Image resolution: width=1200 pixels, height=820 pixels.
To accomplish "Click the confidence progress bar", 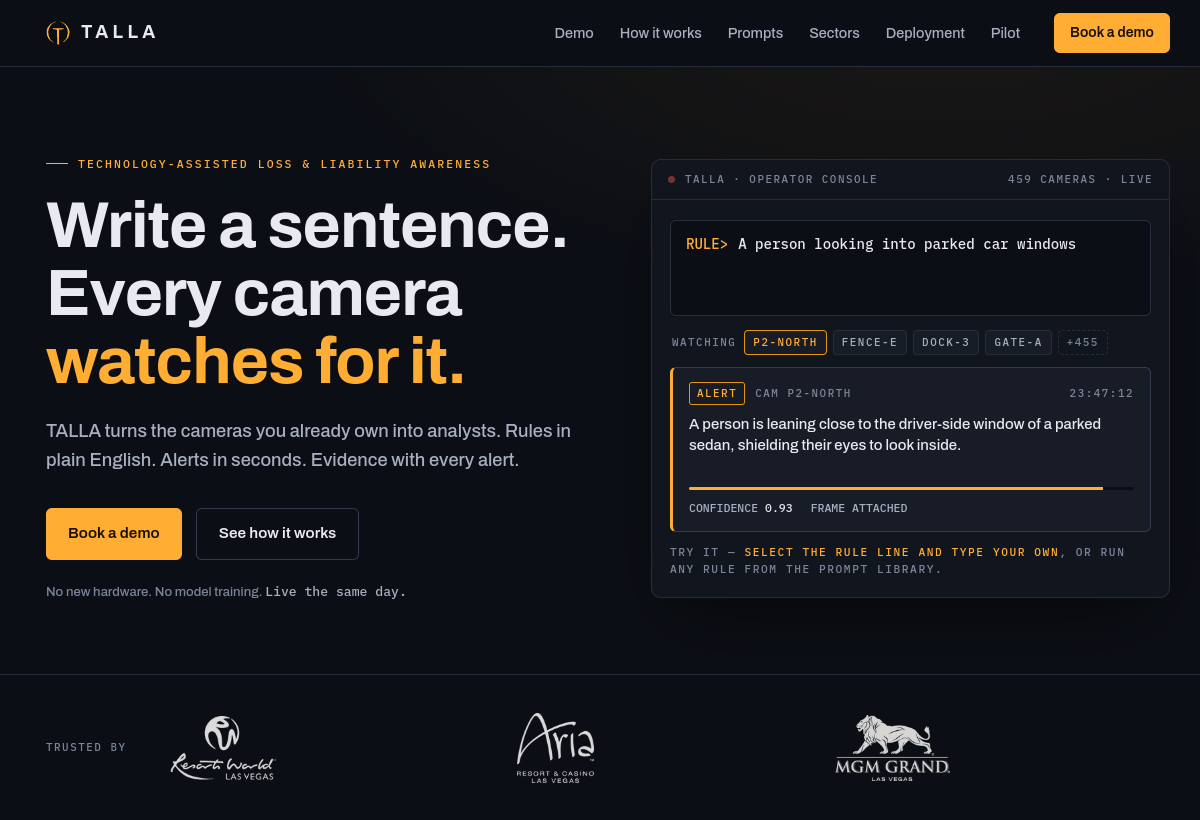I will 911,488.
